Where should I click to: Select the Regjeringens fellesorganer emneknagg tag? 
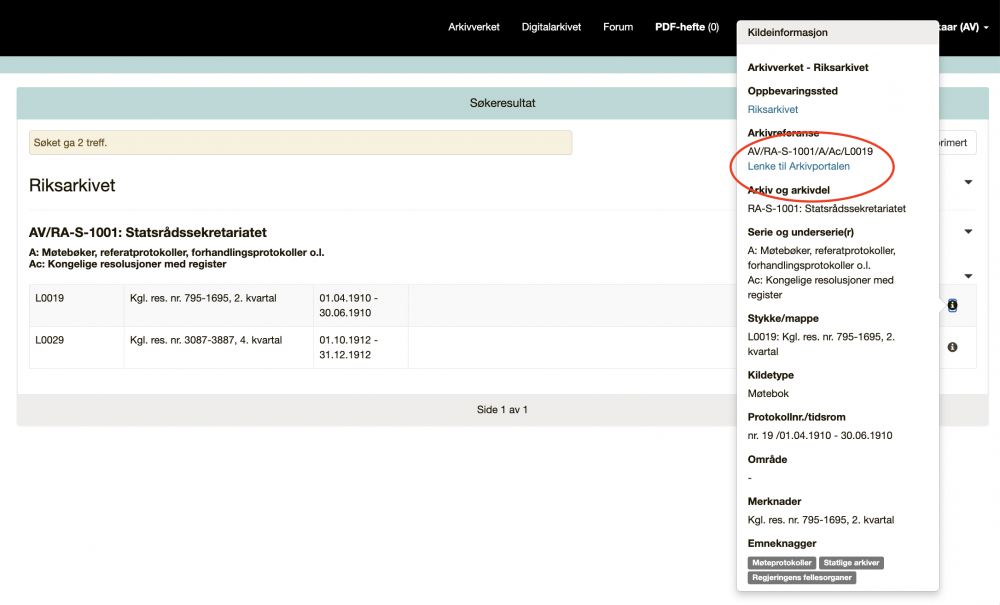coord(801,578)
